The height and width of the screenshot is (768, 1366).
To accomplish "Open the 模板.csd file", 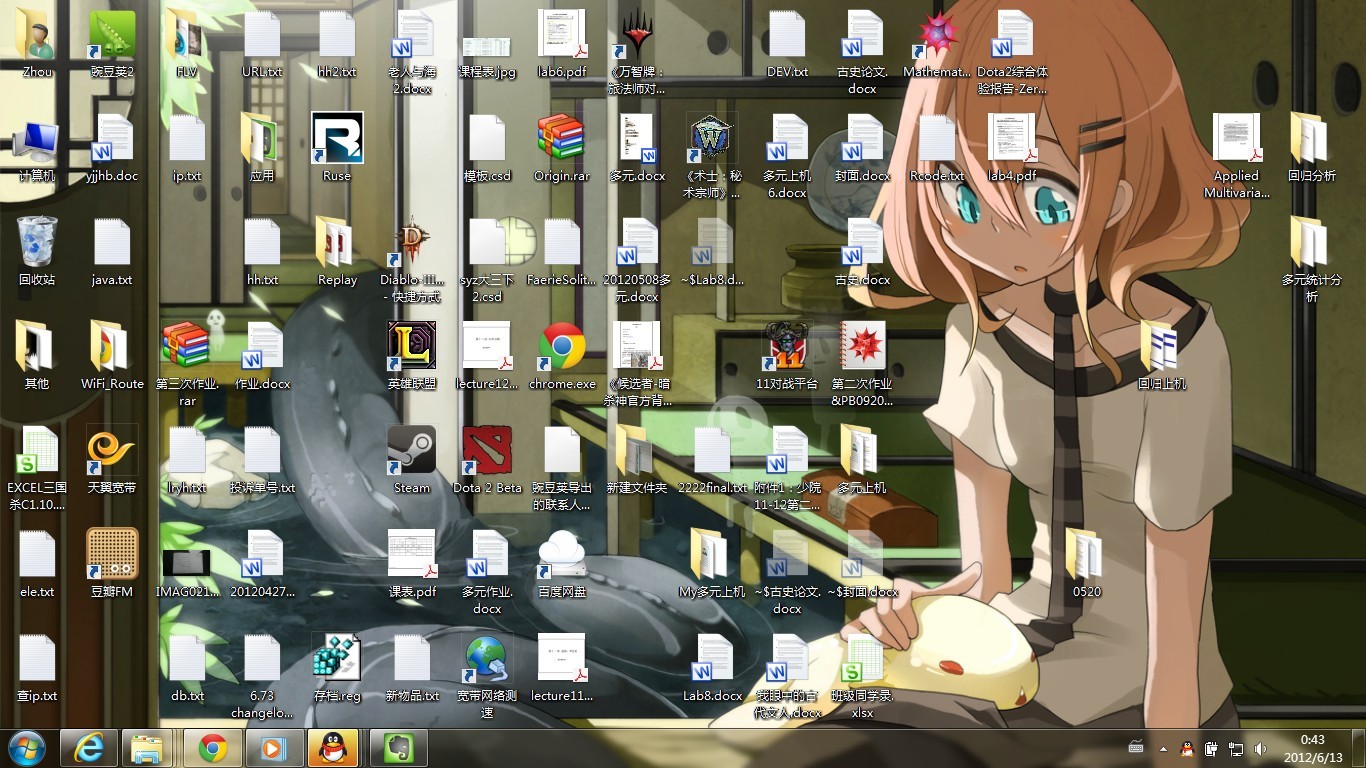I will [x=487, y=138].
